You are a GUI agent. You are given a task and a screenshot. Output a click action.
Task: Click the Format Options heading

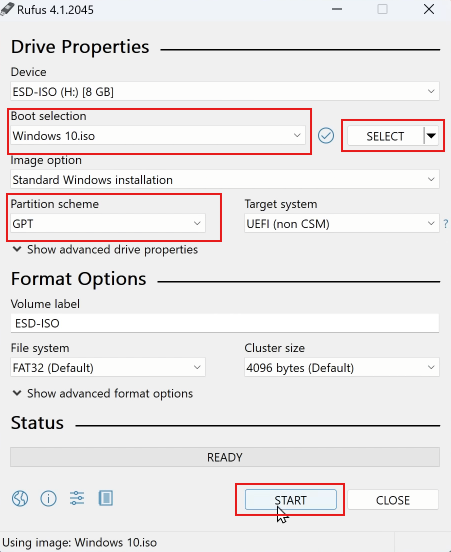(x=79, y=279)
